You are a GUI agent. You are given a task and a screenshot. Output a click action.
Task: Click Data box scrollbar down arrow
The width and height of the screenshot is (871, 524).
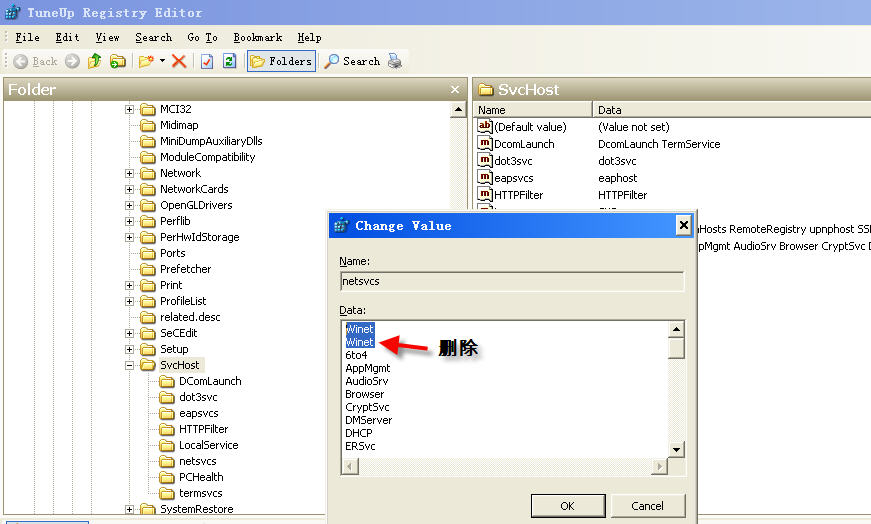[x=676, y=449]
